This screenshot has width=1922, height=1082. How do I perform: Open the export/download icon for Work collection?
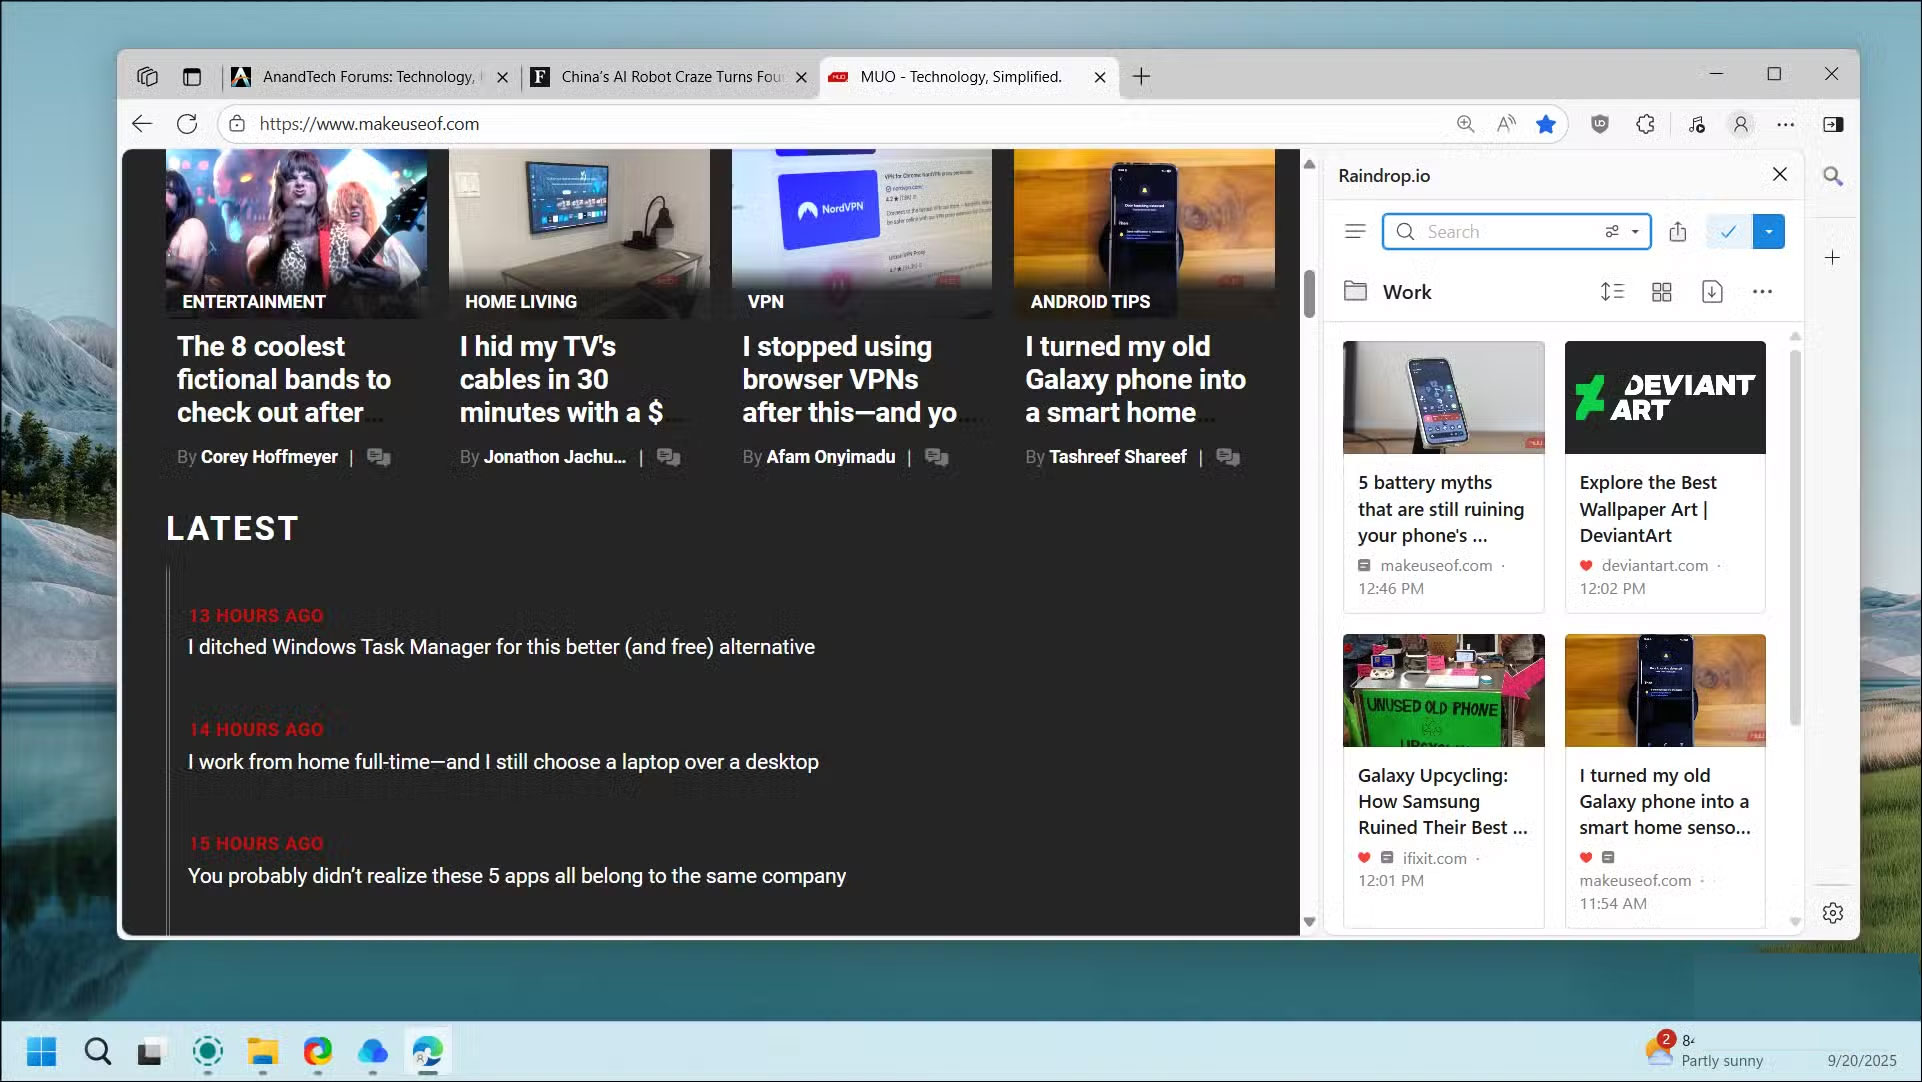(1712, 292)
